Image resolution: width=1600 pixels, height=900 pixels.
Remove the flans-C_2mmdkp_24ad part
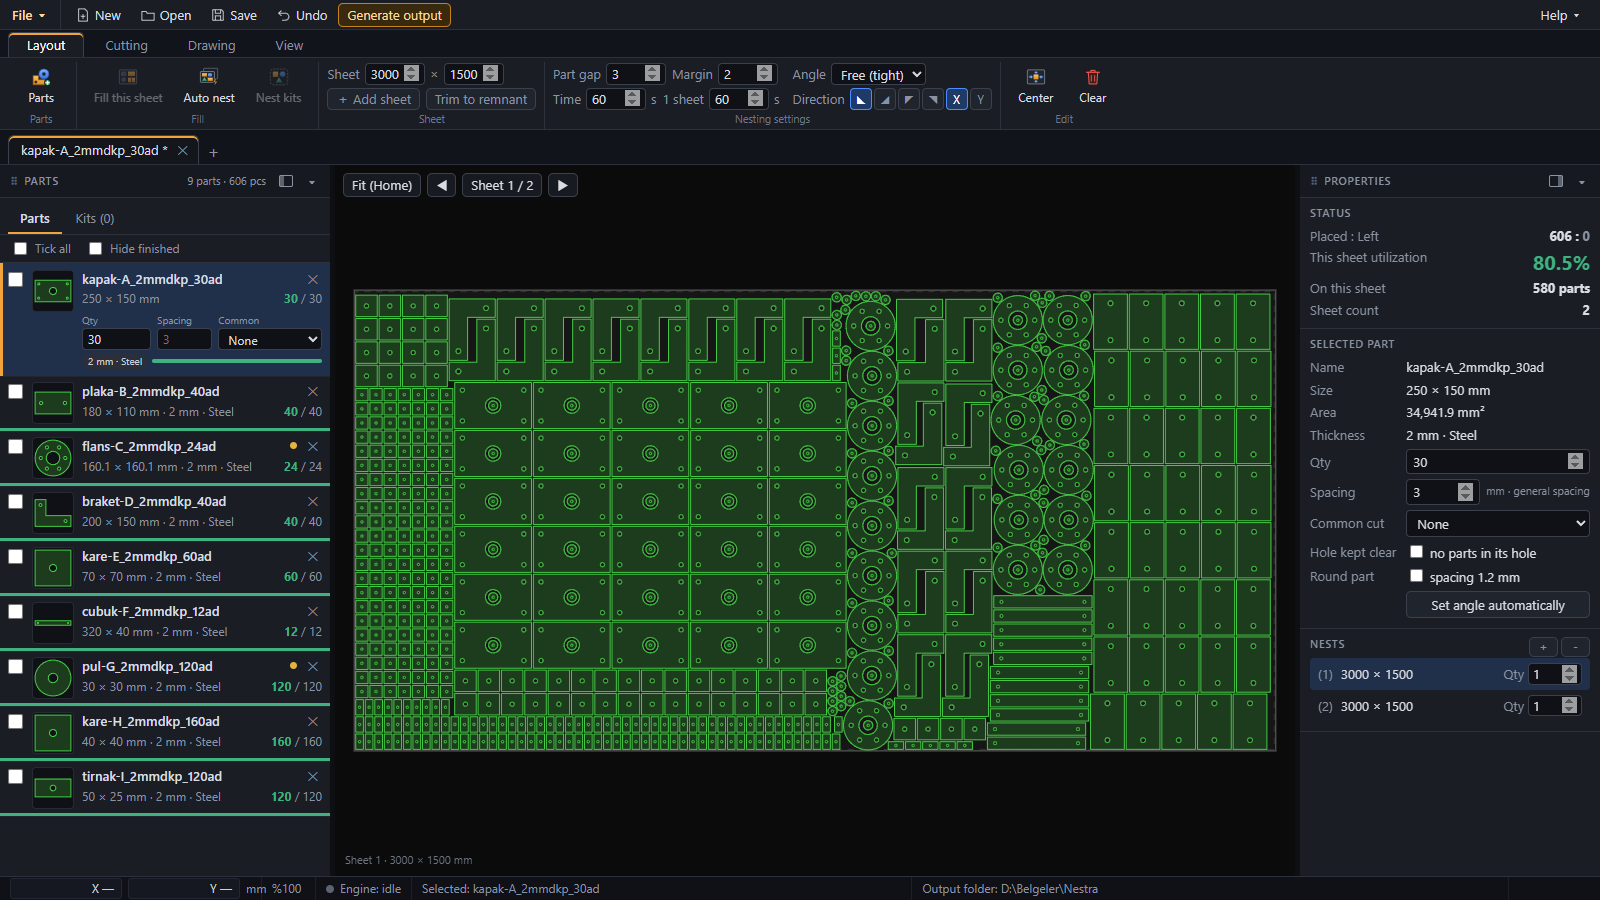click(x=313, y=447)
